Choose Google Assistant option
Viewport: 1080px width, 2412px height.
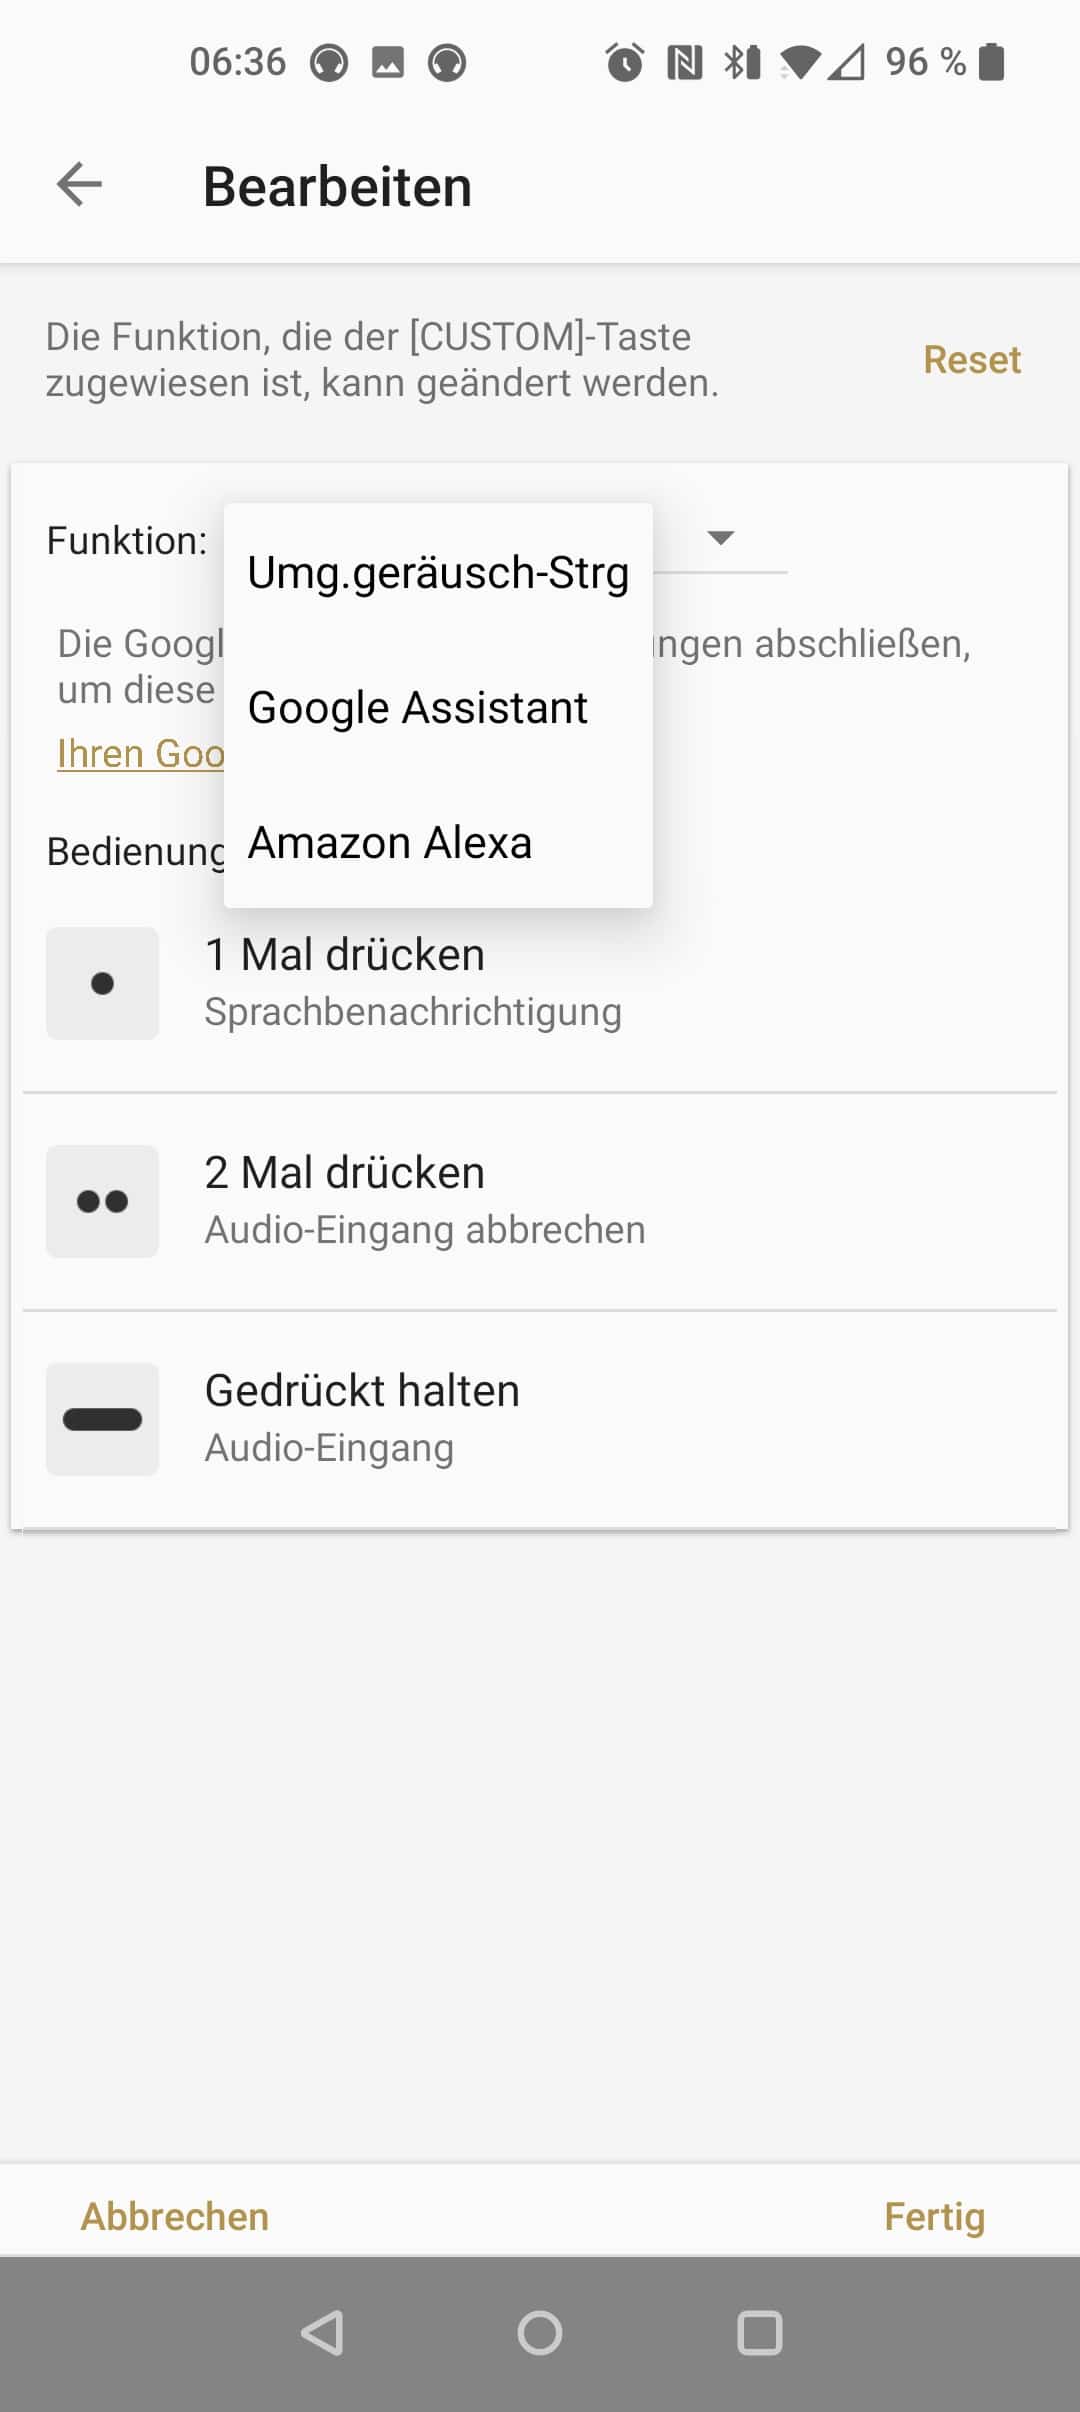click(x=418, y=708)
